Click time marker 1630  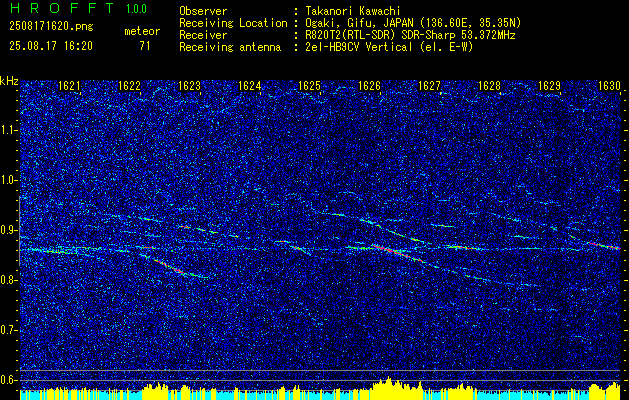point(609,85)
